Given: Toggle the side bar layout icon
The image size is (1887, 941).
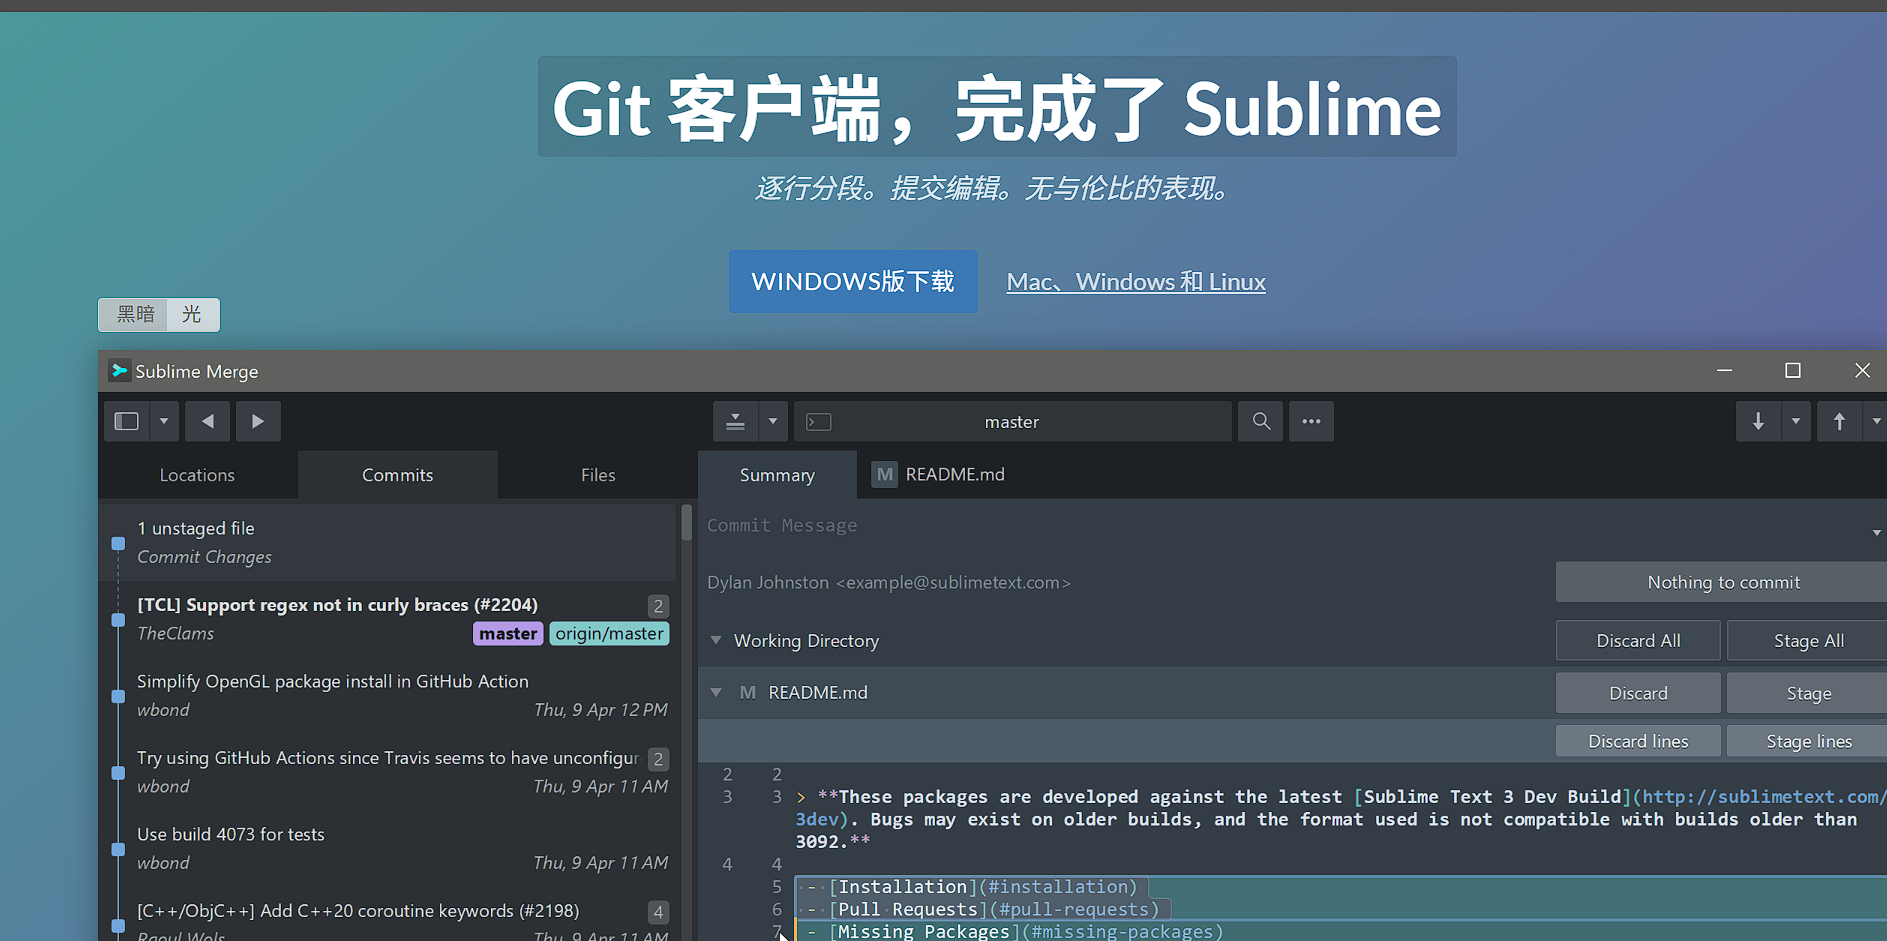Looking at the screenshot, I should 127,421.
